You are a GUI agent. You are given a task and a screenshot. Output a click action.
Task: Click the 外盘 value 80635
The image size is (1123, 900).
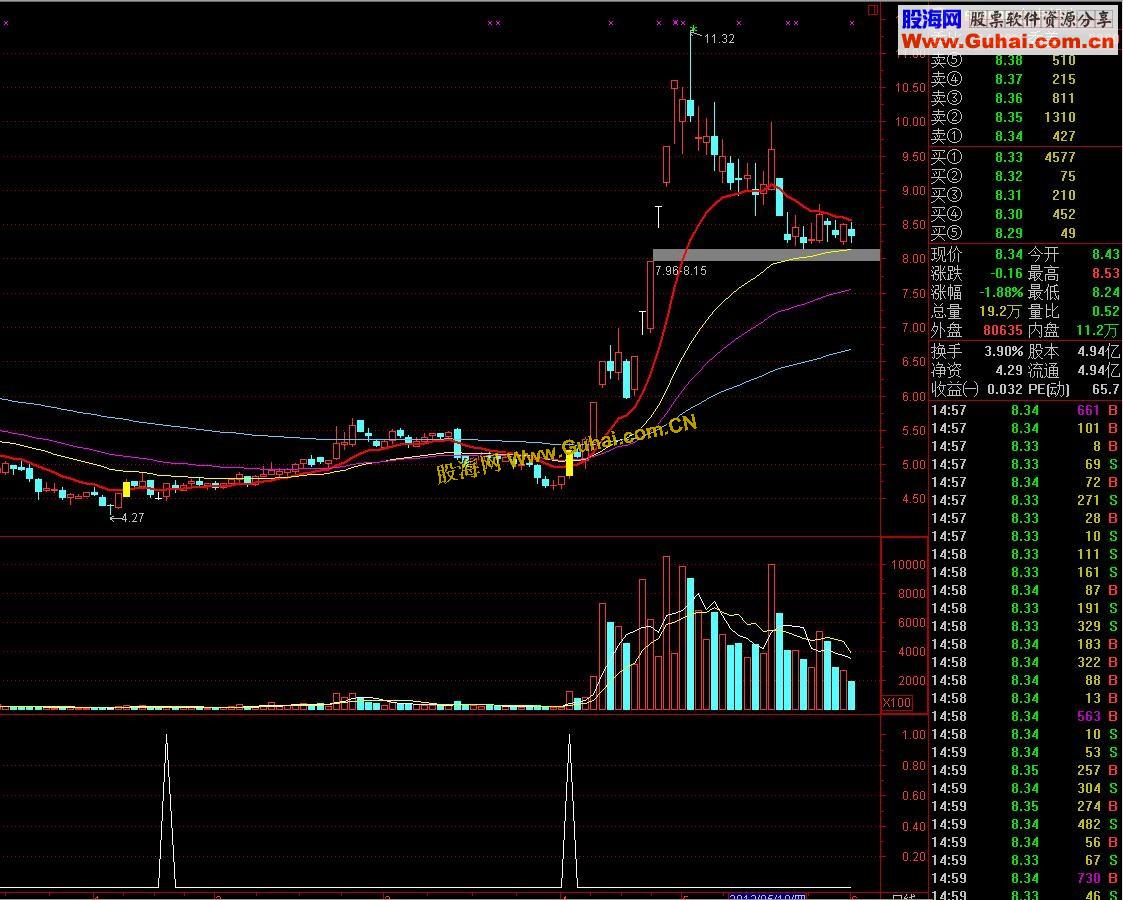[x=1003, y=330]
